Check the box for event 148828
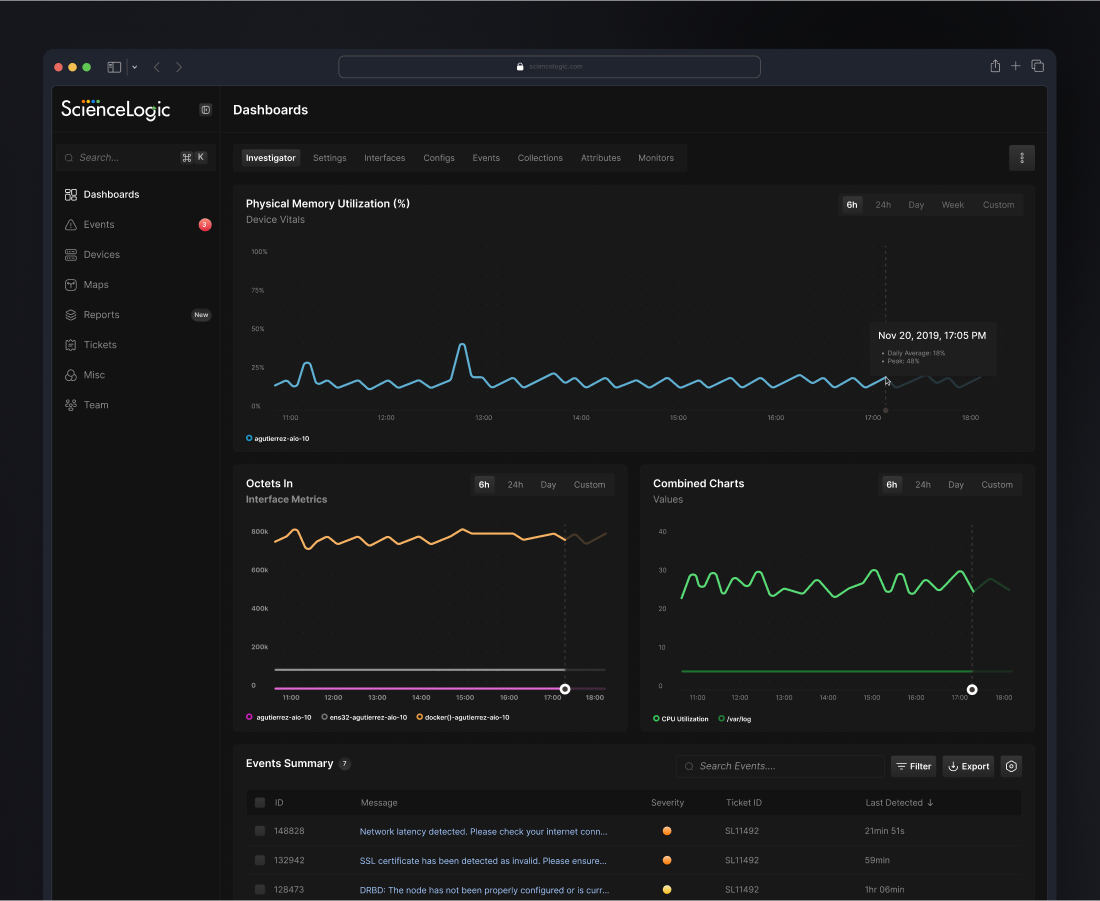 (x=260, y=831)
